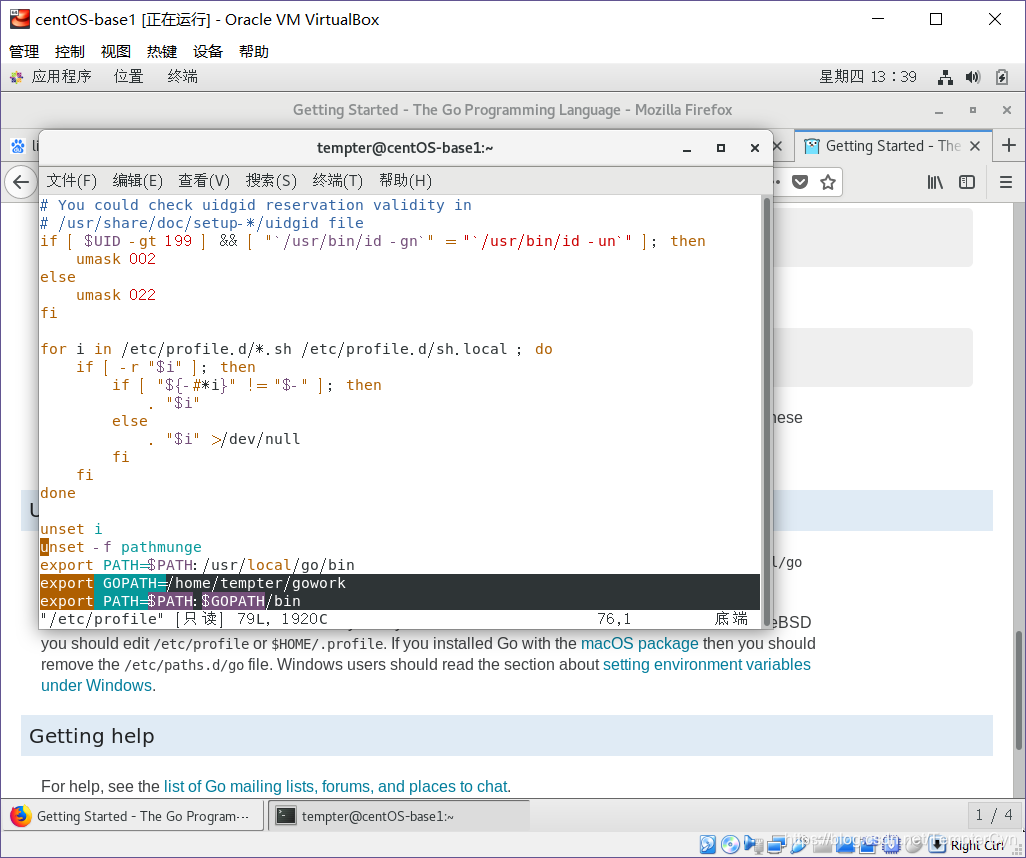
Task: Click the battery power icon in top bar
Action: 1001,77
